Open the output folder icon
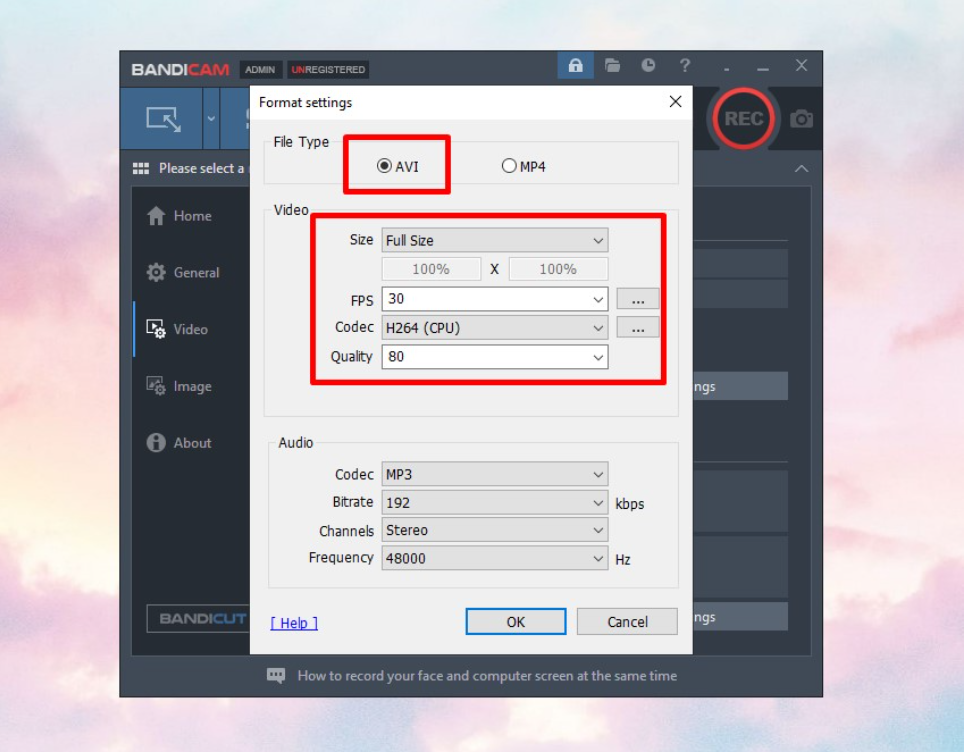Viewport: 965px width, 752px height. pyautogui.click(x=612, y=65)
